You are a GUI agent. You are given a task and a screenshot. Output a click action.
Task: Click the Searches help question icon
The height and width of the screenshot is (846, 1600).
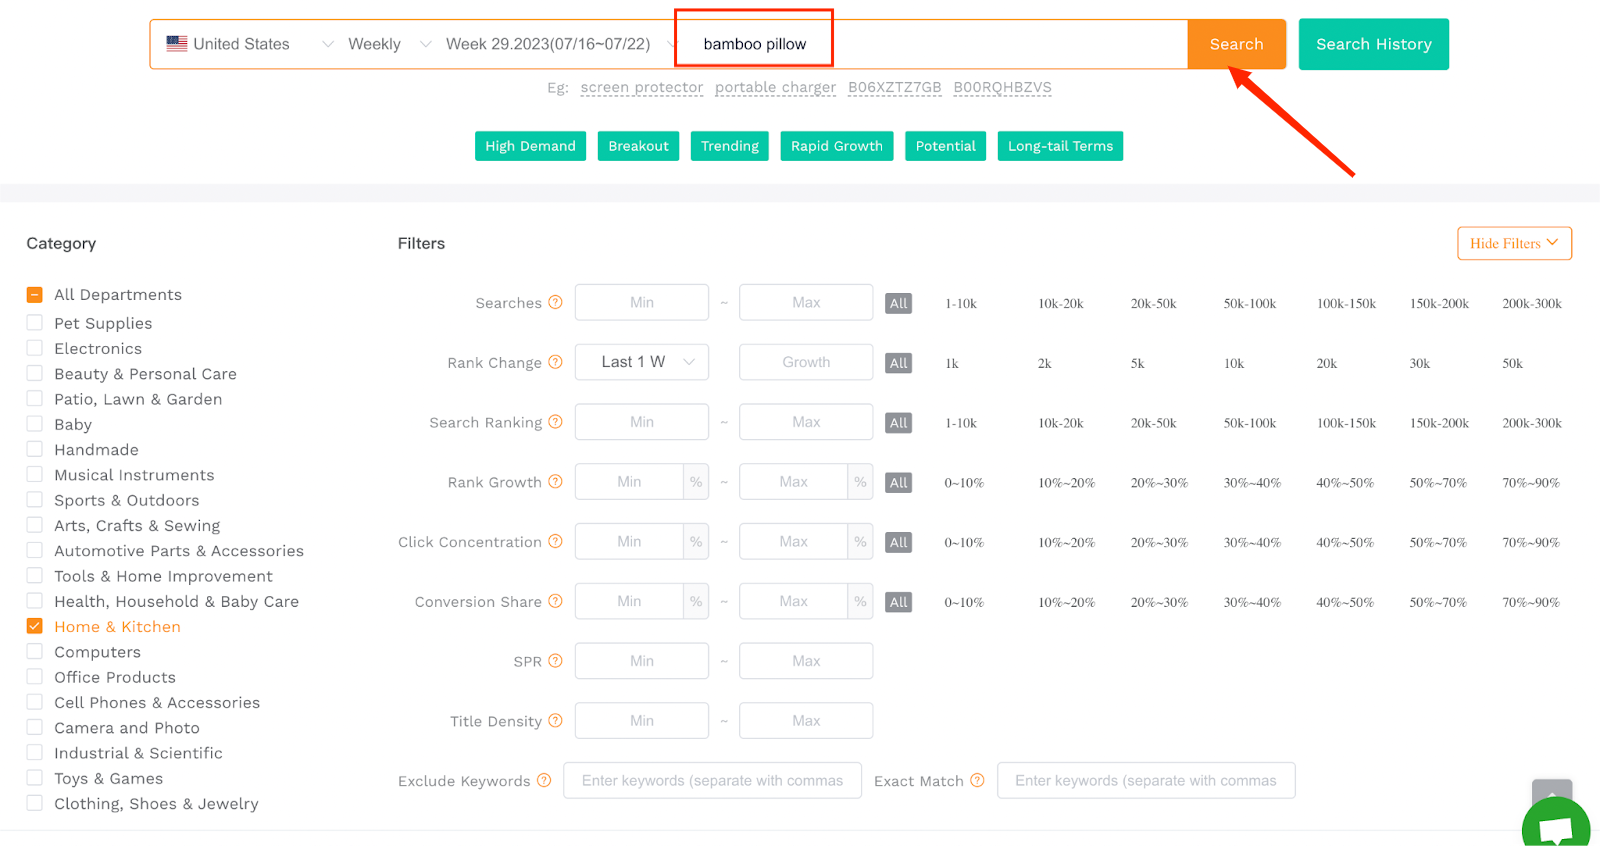coord(555,302)
